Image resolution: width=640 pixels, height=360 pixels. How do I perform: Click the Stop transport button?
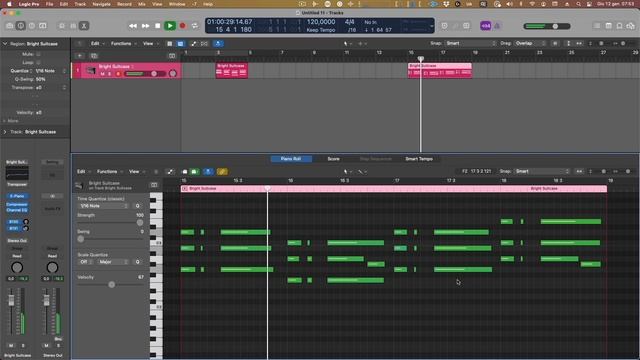click(x=158, y=26)
